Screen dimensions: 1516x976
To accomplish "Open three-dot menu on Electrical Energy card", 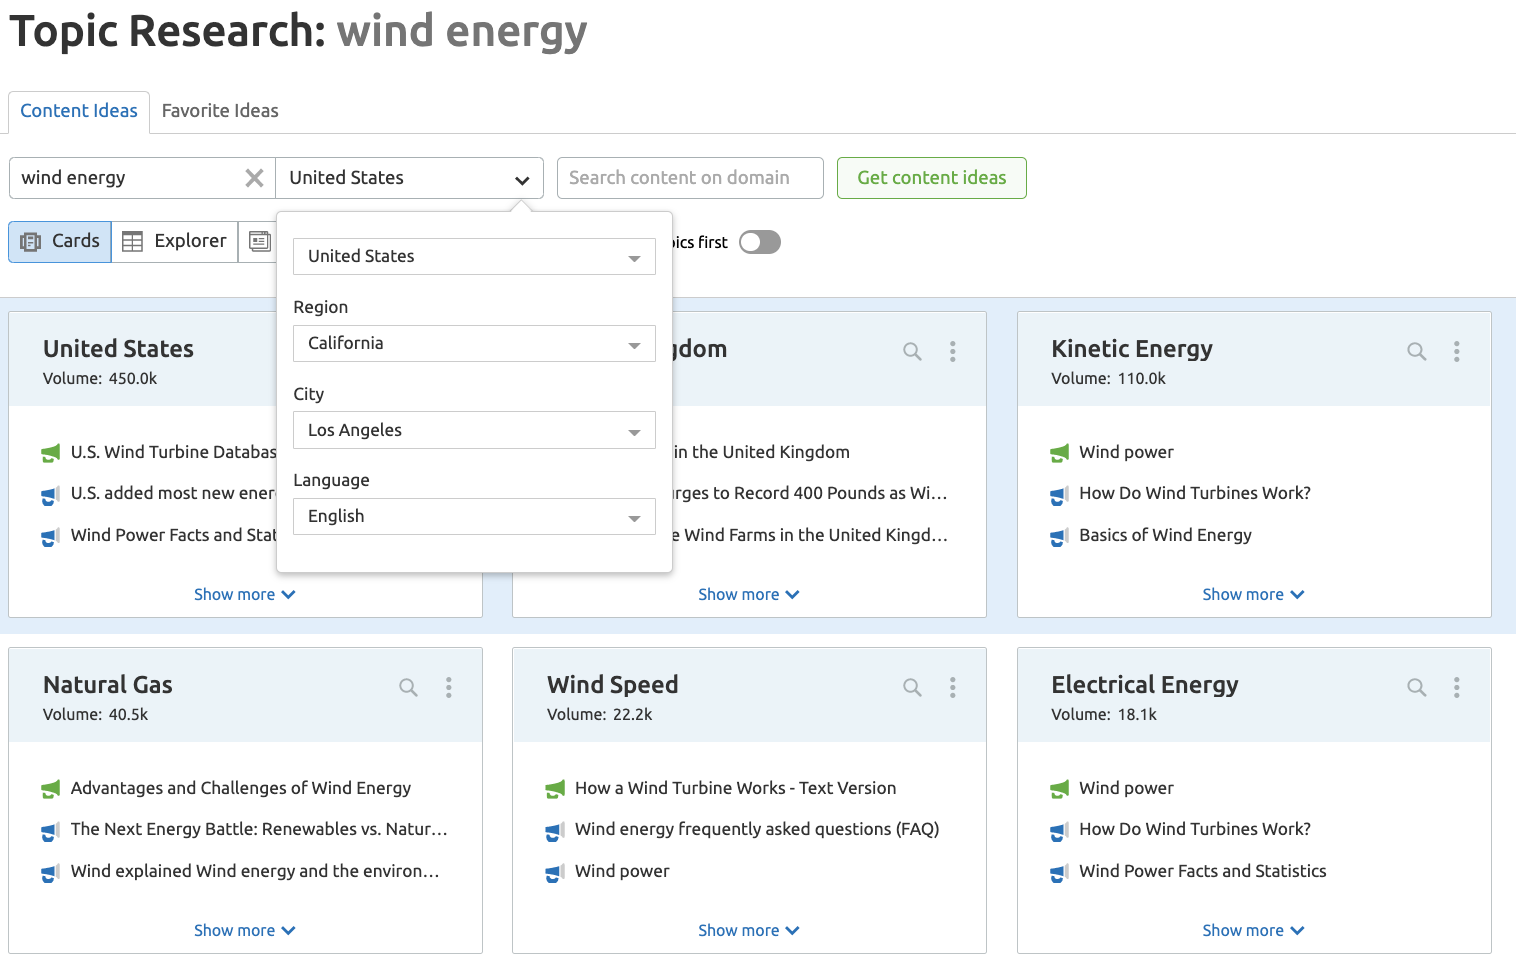I will pyautogui.click(x=1456, y=687).
